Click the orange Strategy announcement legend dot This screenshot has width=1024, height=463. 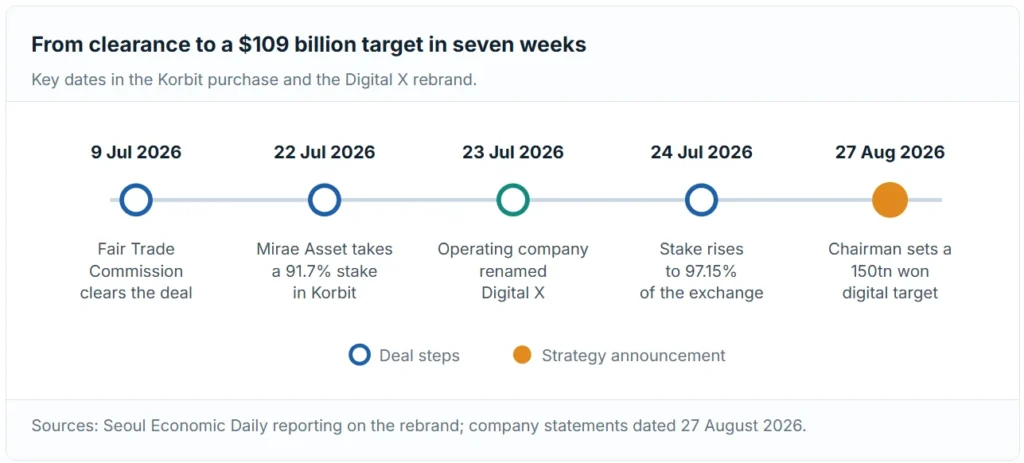[522, 355]
